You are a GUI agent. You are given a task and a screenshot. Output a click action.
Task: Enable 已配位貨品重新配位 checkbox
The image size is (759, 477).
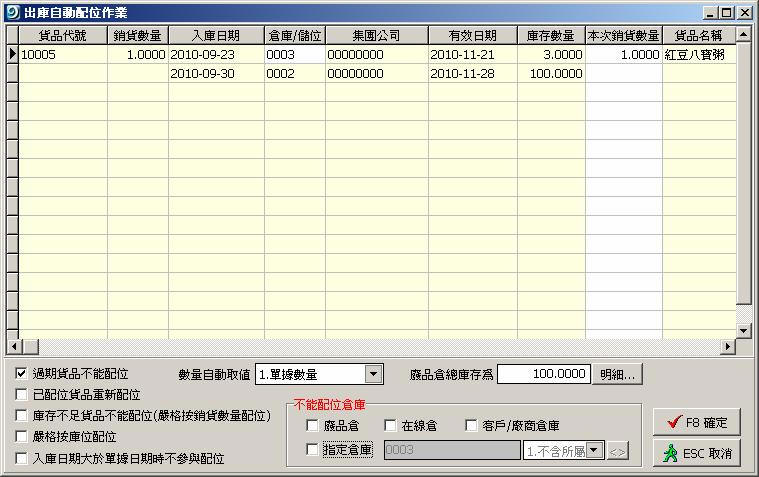(x=22, y=395)
